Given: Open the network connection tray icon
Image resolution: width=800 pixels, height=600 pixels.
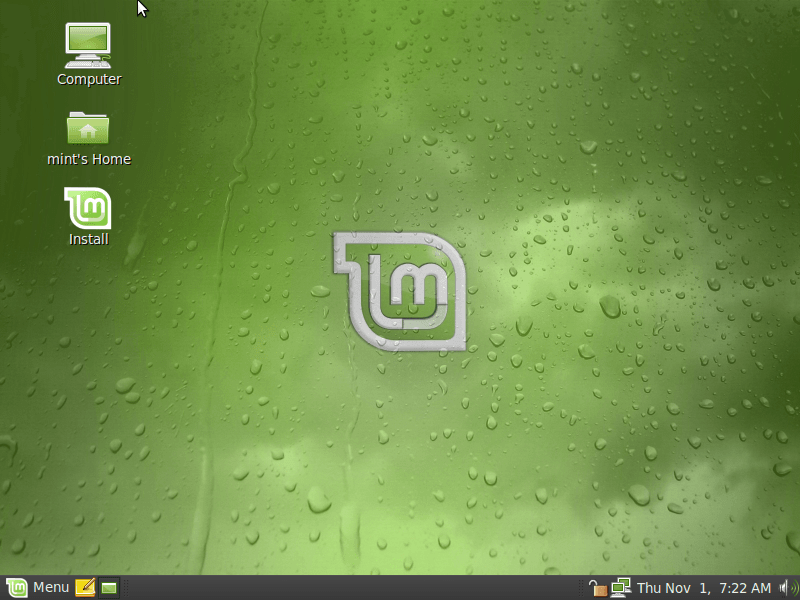Looking at the screenshot, I should (621, 588).
